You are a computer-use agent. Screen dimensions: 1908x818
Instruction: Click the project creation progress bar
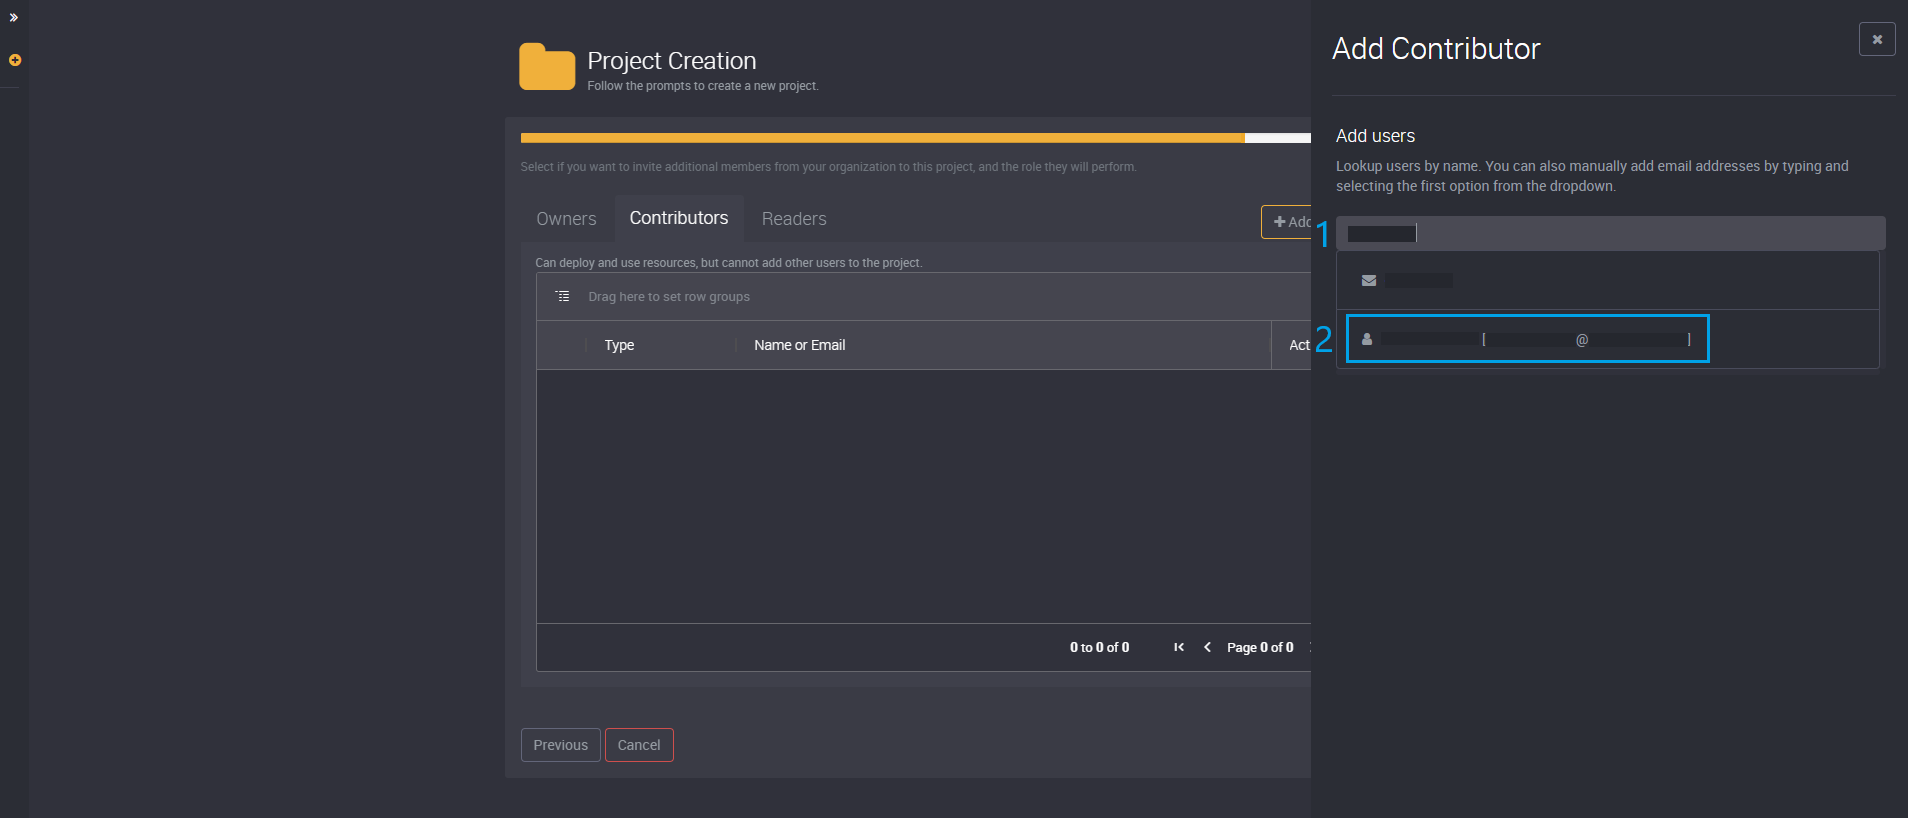click(x=915, y=138)
